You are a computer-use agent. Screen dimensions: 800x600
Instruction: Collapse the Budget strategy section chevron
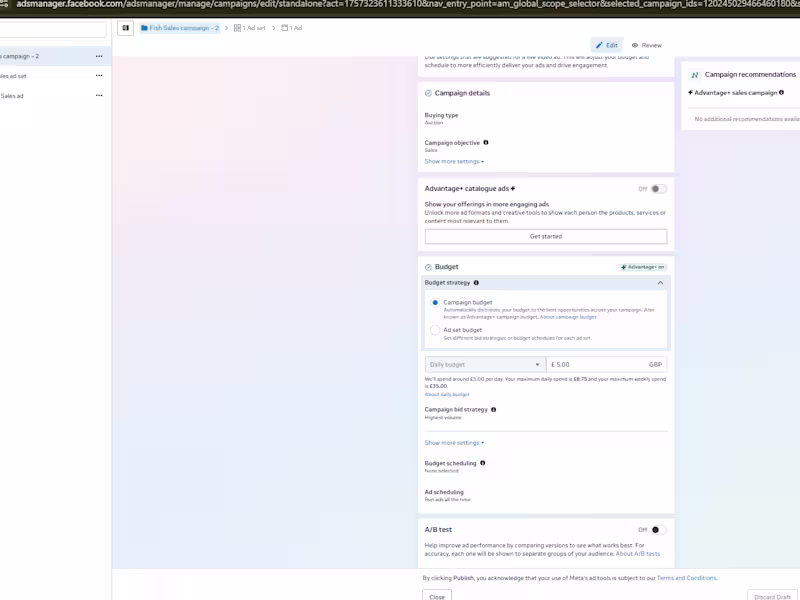coord(660,283)
